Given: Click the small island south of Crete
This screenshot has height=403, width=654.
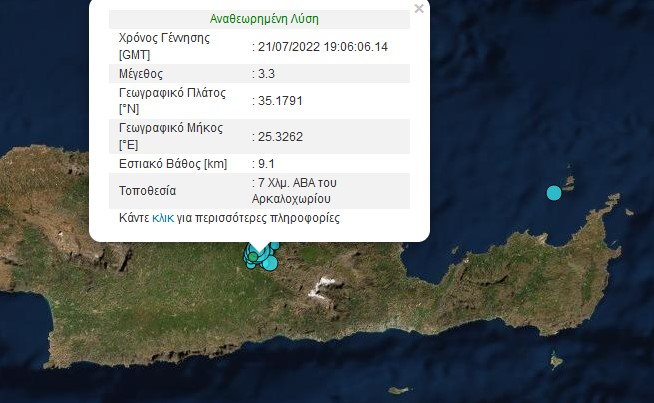Looking at the screenshot, I should [x=398, y=390].
